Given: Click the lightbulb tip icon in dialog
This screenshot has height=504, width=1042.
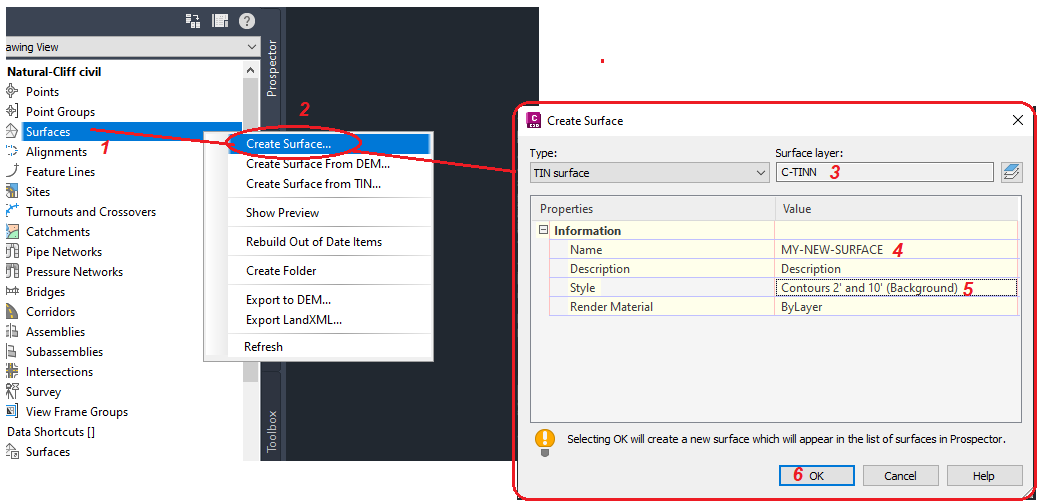Looking at the screenshot, I should tap(545, 442).
